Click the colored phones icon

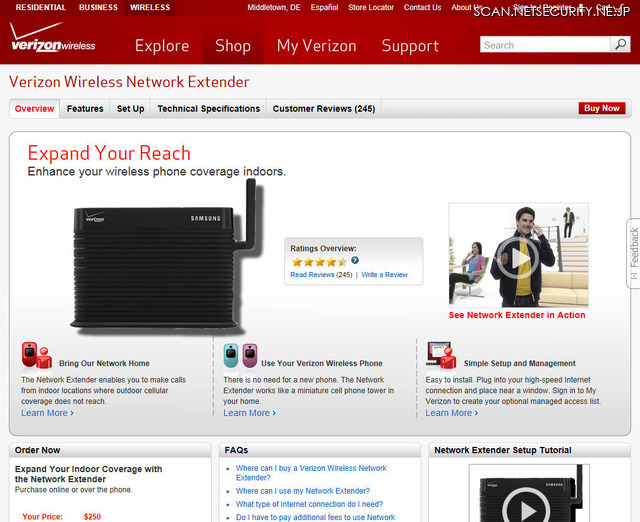(x=239, y=355)
